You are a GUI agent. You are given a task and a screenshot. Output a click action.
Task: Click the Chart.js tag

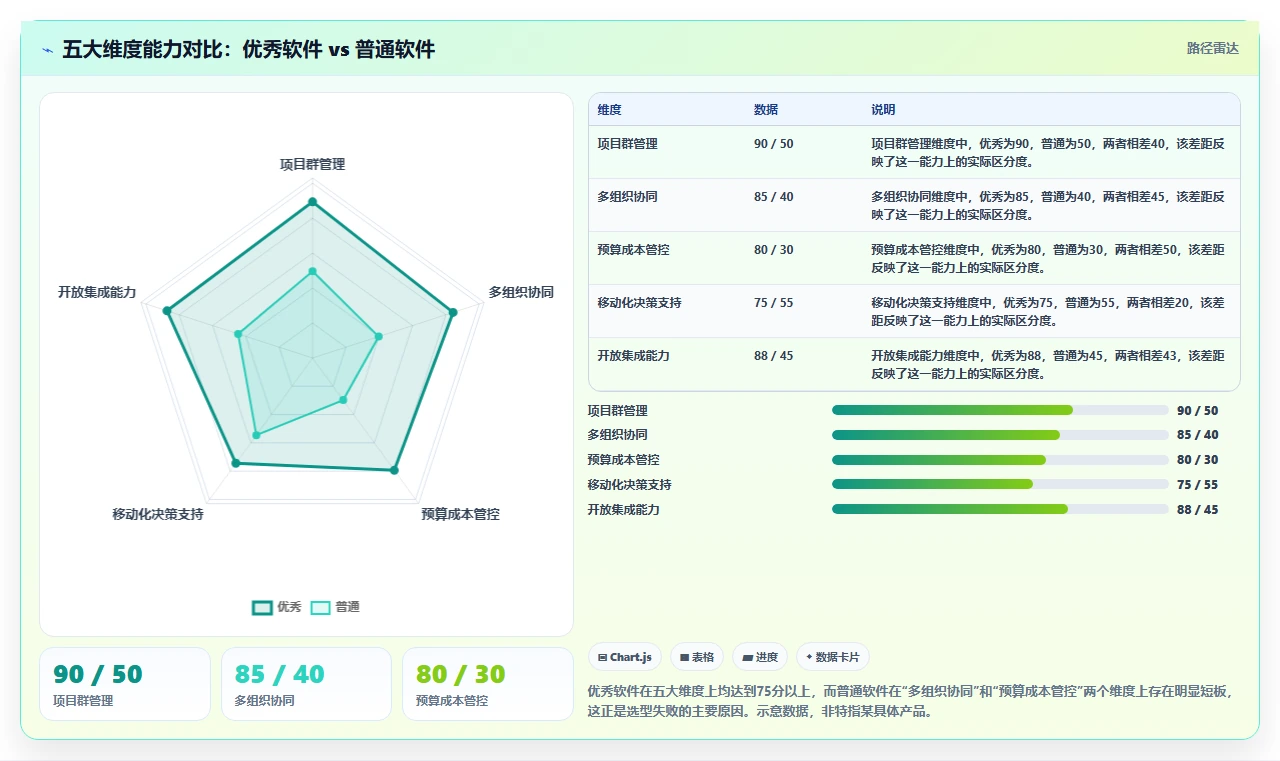pos(625,657)
